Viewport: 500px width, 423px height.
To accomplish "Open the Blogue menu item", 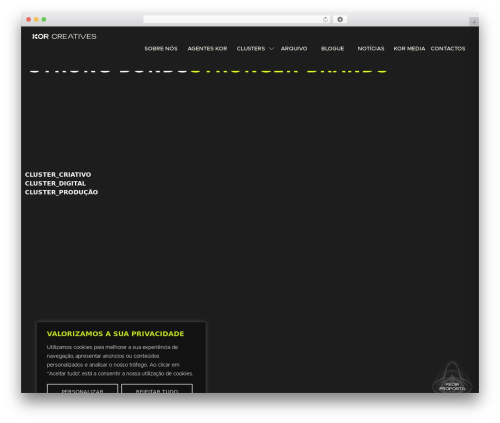I will (x=332, y=49).
